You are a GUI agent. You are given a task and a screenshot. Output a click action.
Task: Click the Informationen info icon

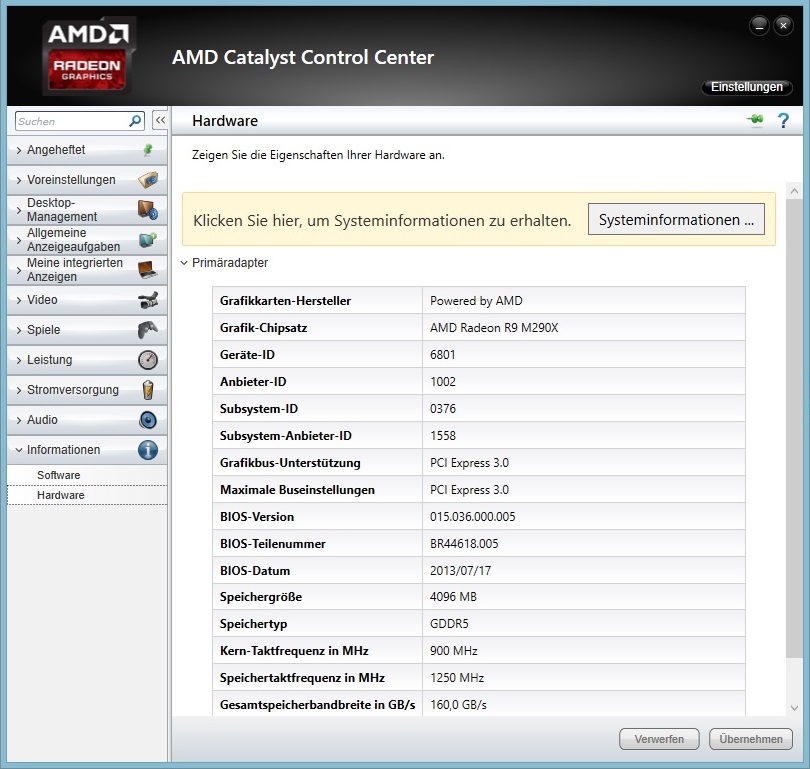click(148, 450)
